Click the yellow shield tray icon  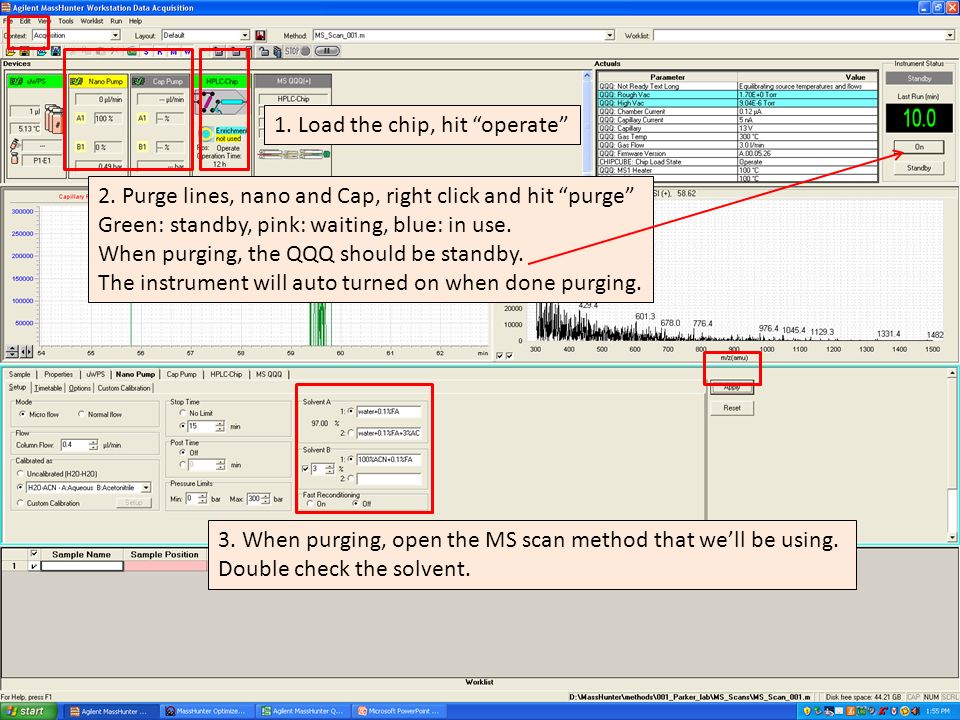pyautogui.click(x=806, y=711)
